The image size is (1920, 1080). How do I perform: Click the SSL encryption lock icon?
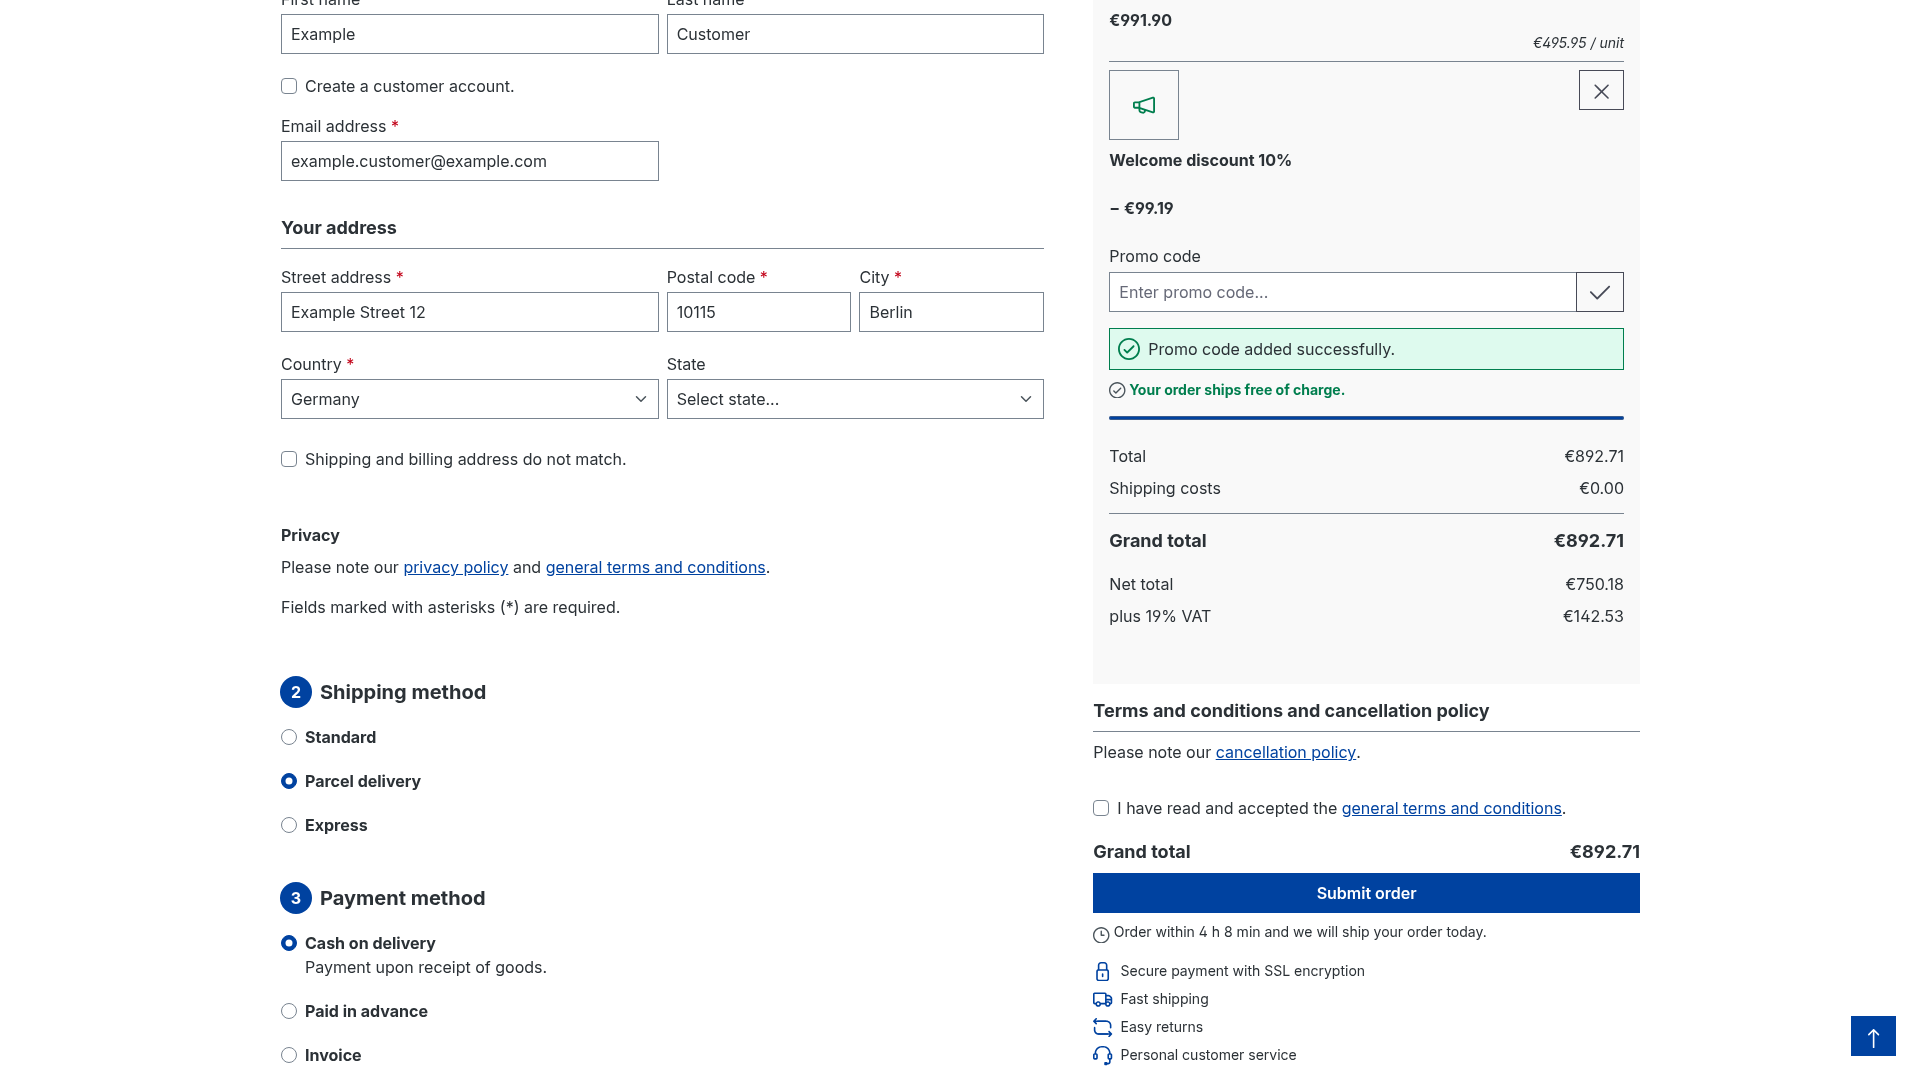(1102, 971)
